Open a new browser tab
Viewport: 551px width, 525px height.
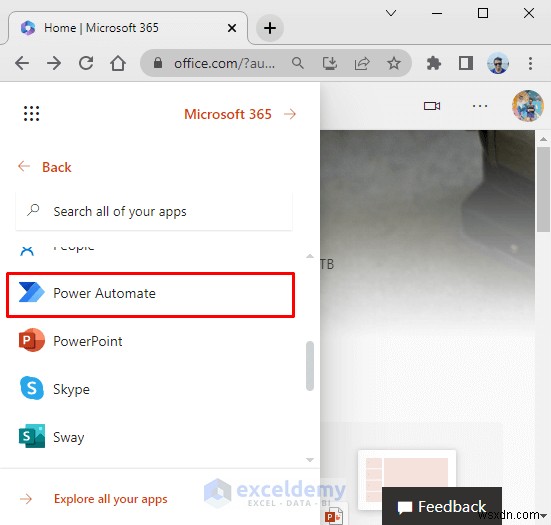[270, 28]
